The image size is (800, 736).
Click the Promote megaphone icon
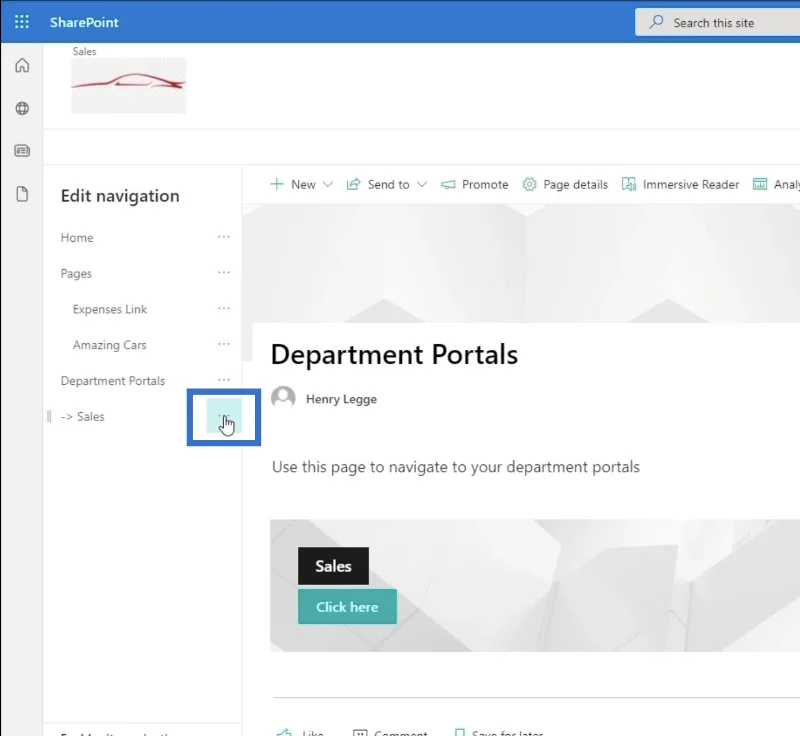click(448, 185)
